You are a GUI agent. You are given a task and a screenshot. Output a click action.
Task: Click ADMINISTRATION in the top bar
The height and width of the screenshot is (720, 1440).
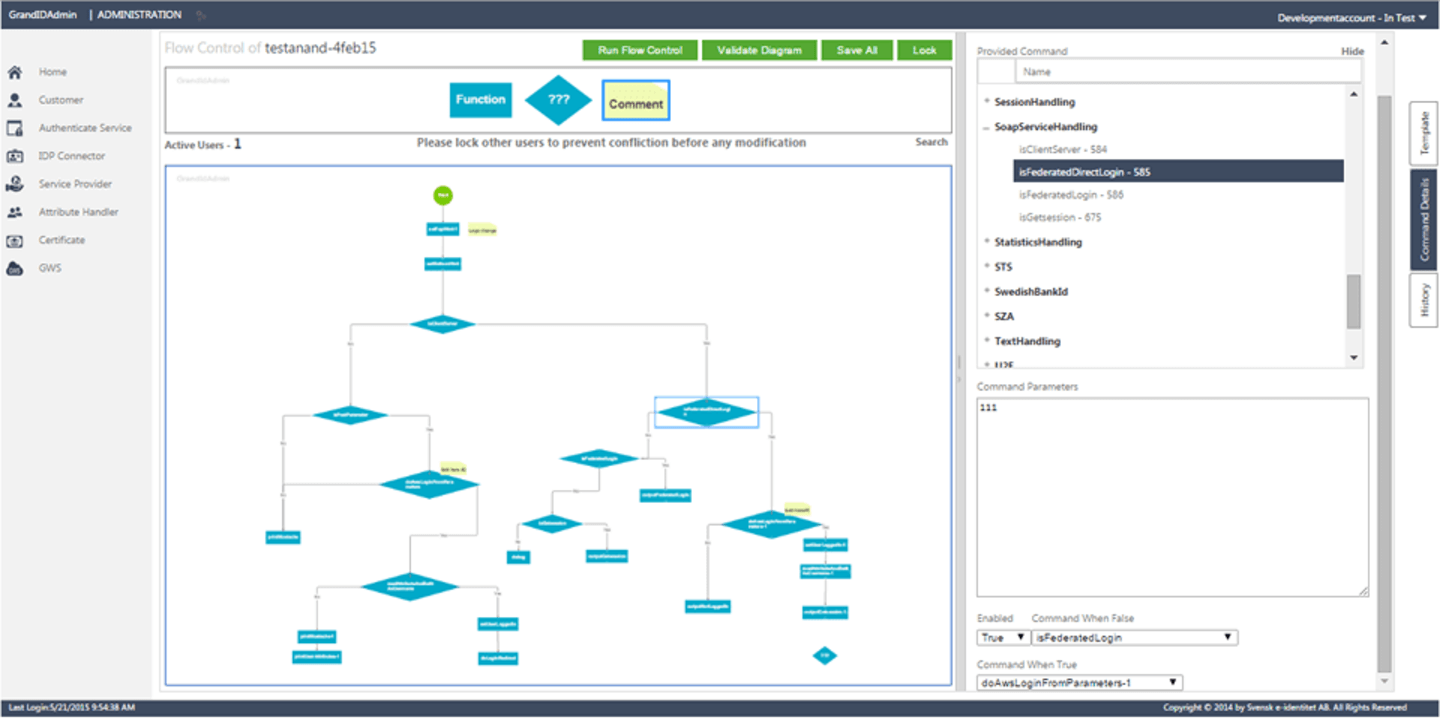pyautogui.click(x=139, y=15)
